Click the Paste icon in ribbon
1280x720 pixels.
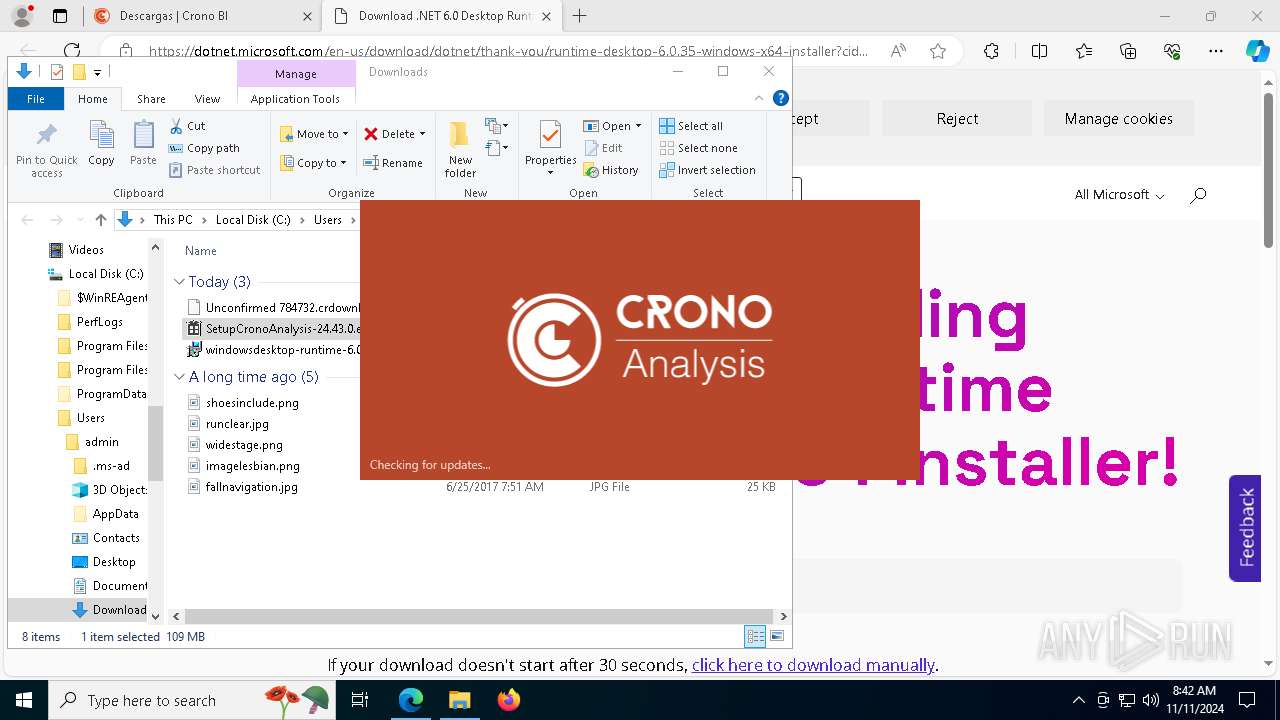[x=143, y=143]
